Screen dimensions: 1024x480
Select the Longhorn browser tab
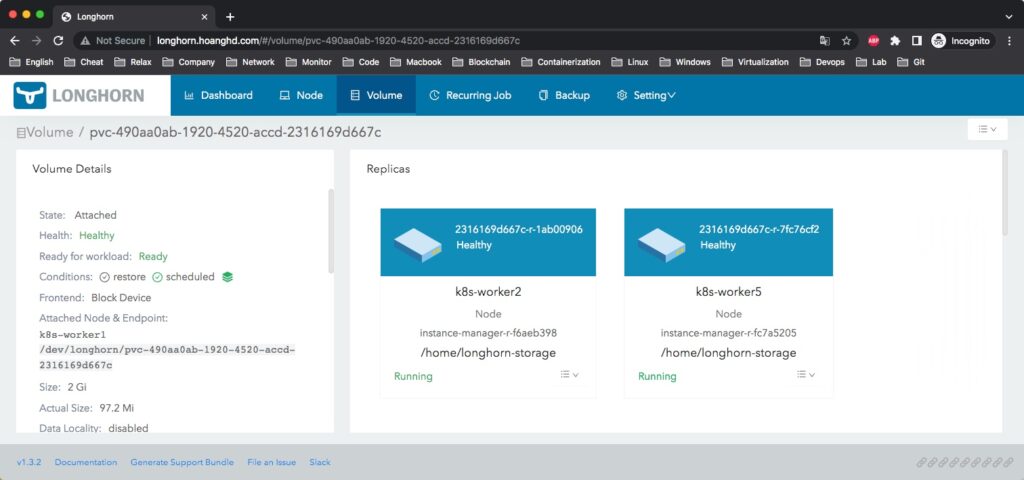point(133,17)
